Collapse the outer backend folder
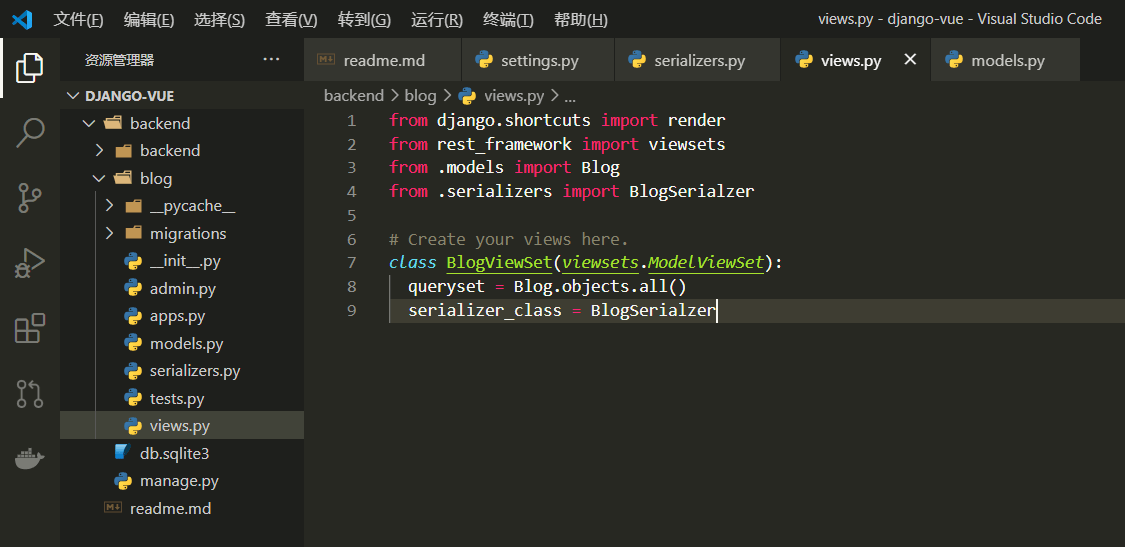This screenshot has height=547, width=1125. (x=89, y=123)
